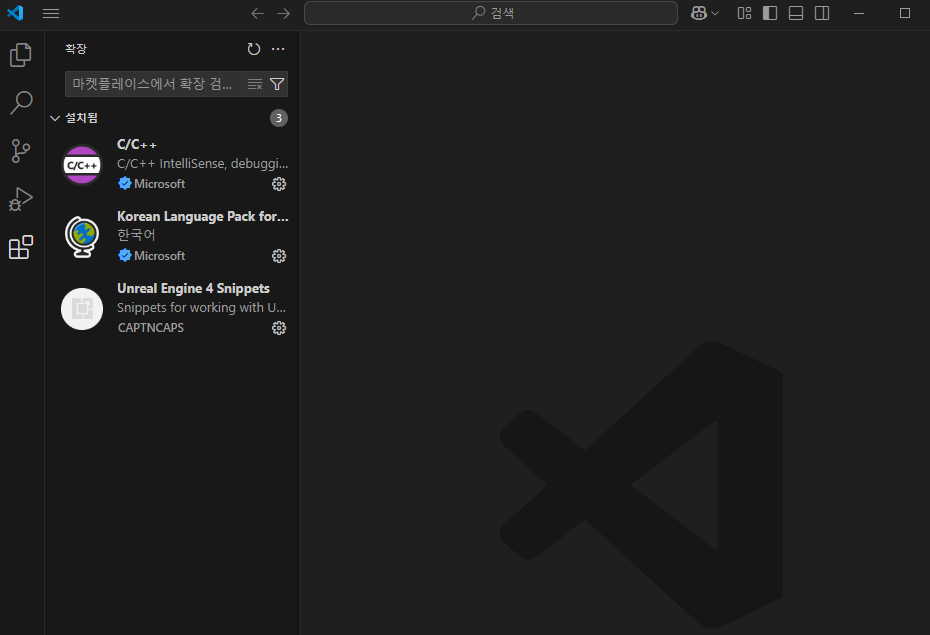Toggle the bottom panel

click(796, 13)
